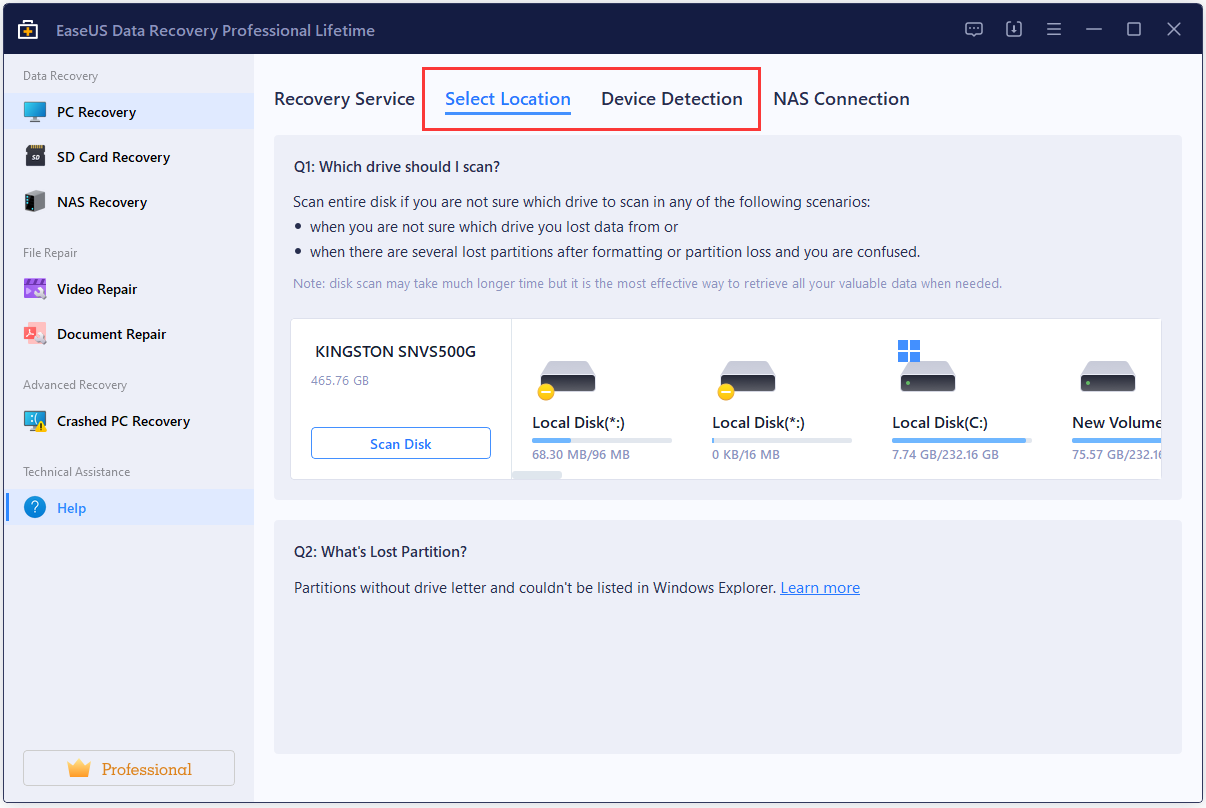Click the Professional upgrade button
This screenshot has height=808, width=1206.
129,768
